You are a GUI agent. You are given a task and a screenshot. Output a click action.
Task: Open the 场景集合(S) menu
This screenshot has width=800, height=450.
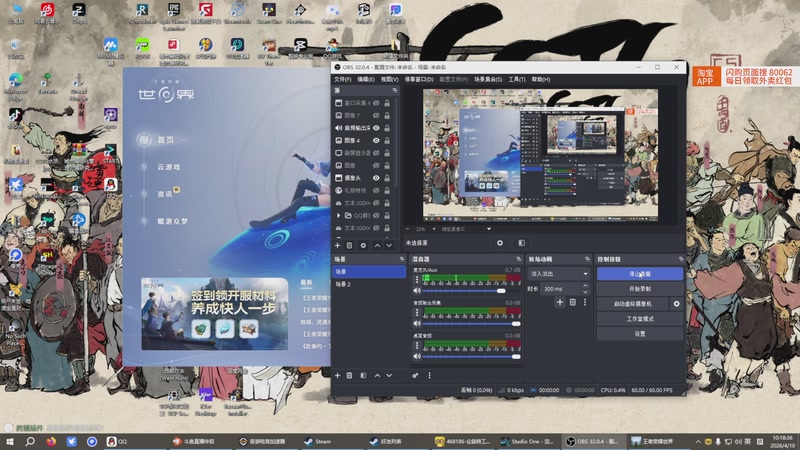(488, 80)
